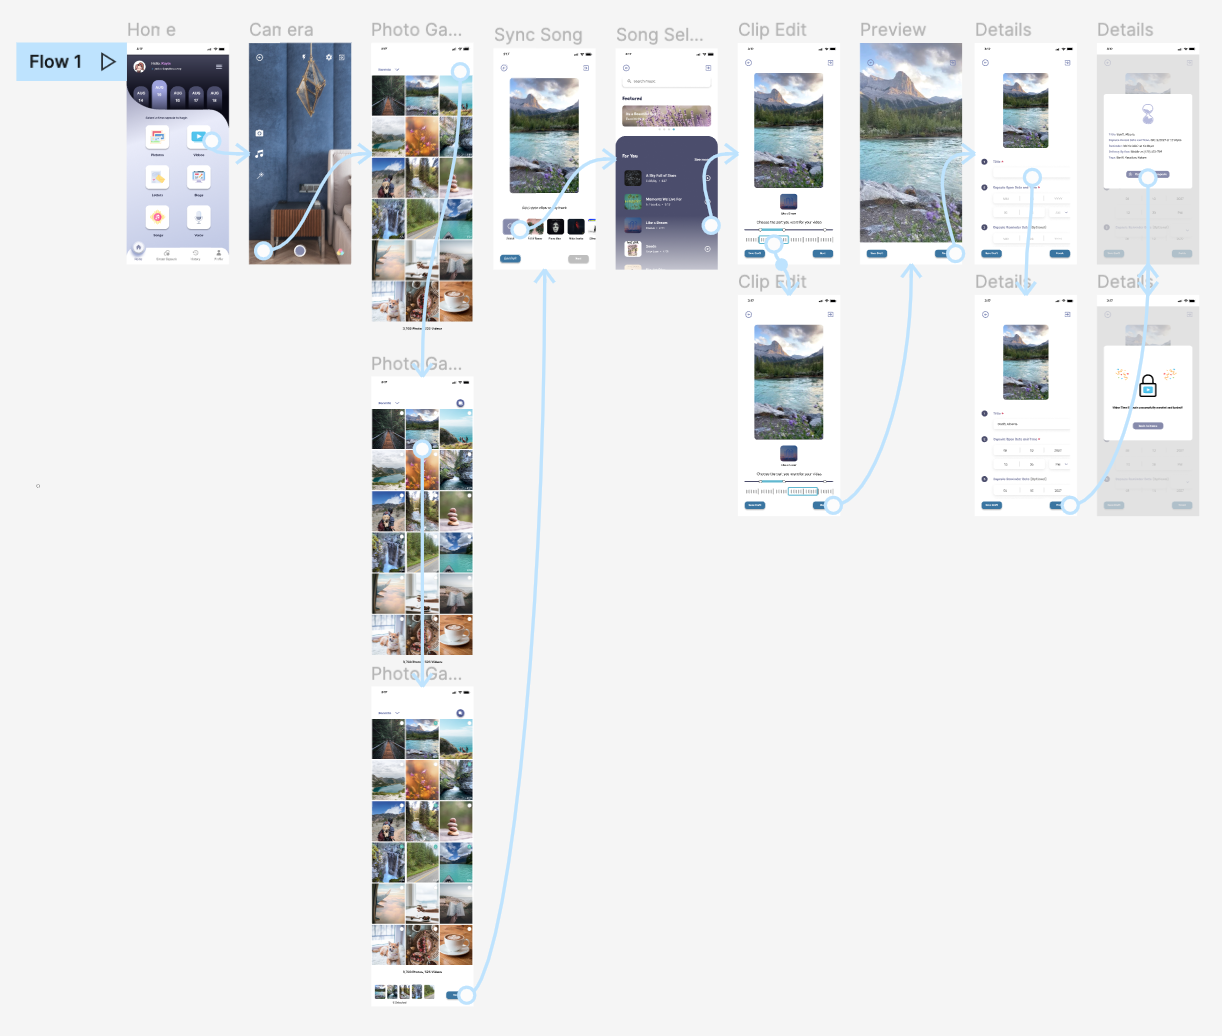Toggle the flash icon in Camera frame
The height and width of the screenshot is (1036, 1222).
point(304,57)
